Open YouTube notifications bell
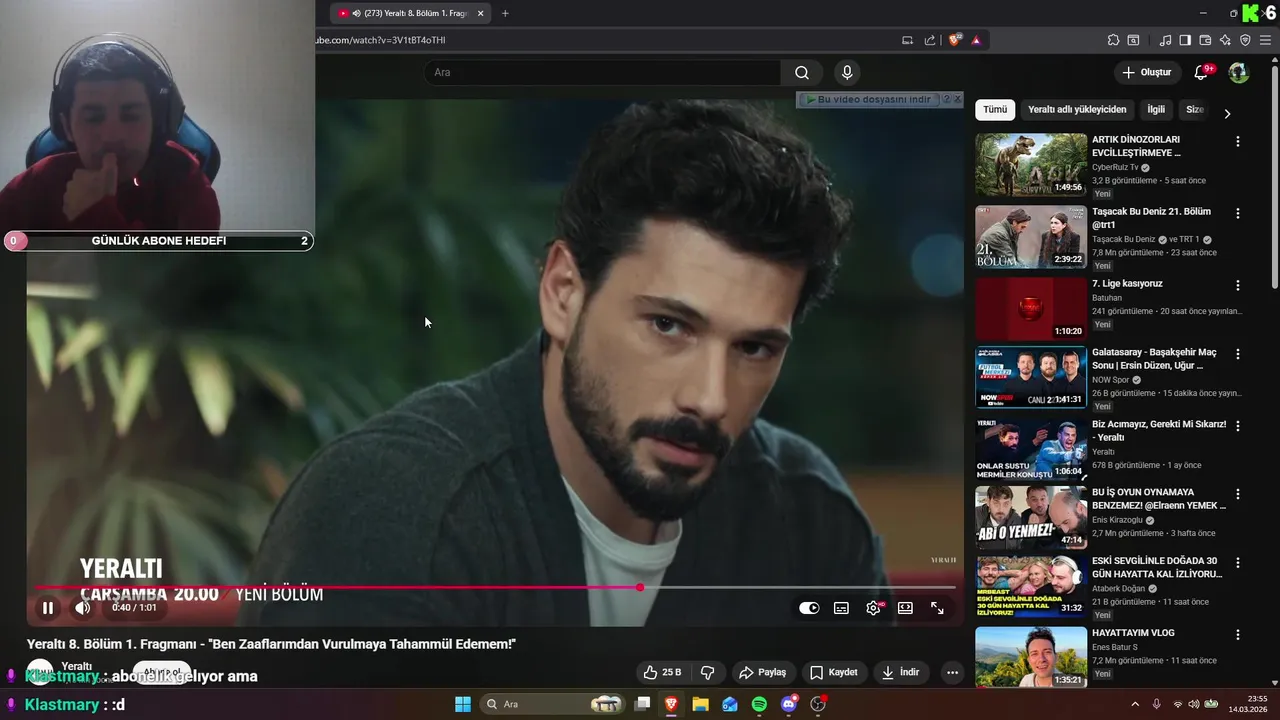The width and height of the screenshot is (1280, 720). [1202, 73]
